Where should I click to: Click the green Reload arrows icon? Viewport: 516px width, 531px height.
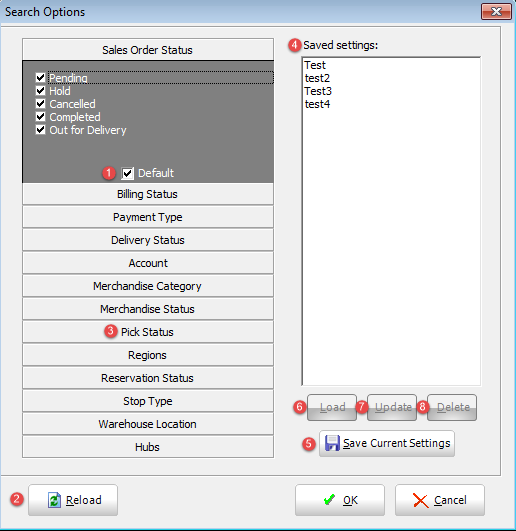[x=54, y=500]
